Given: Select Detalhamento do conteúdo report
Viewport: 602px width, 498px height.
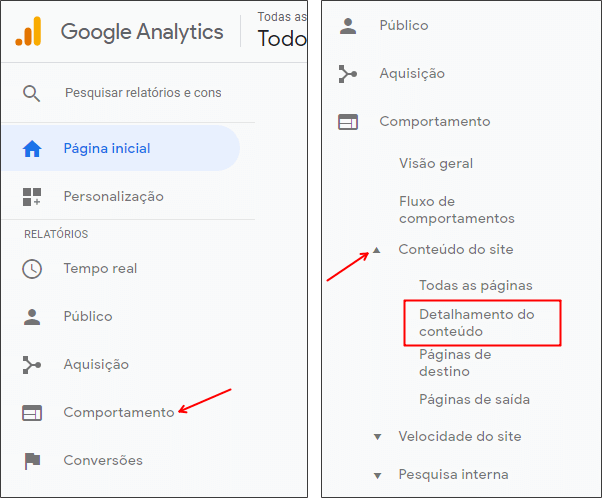Looking at the screenshot, I should 477,323.
